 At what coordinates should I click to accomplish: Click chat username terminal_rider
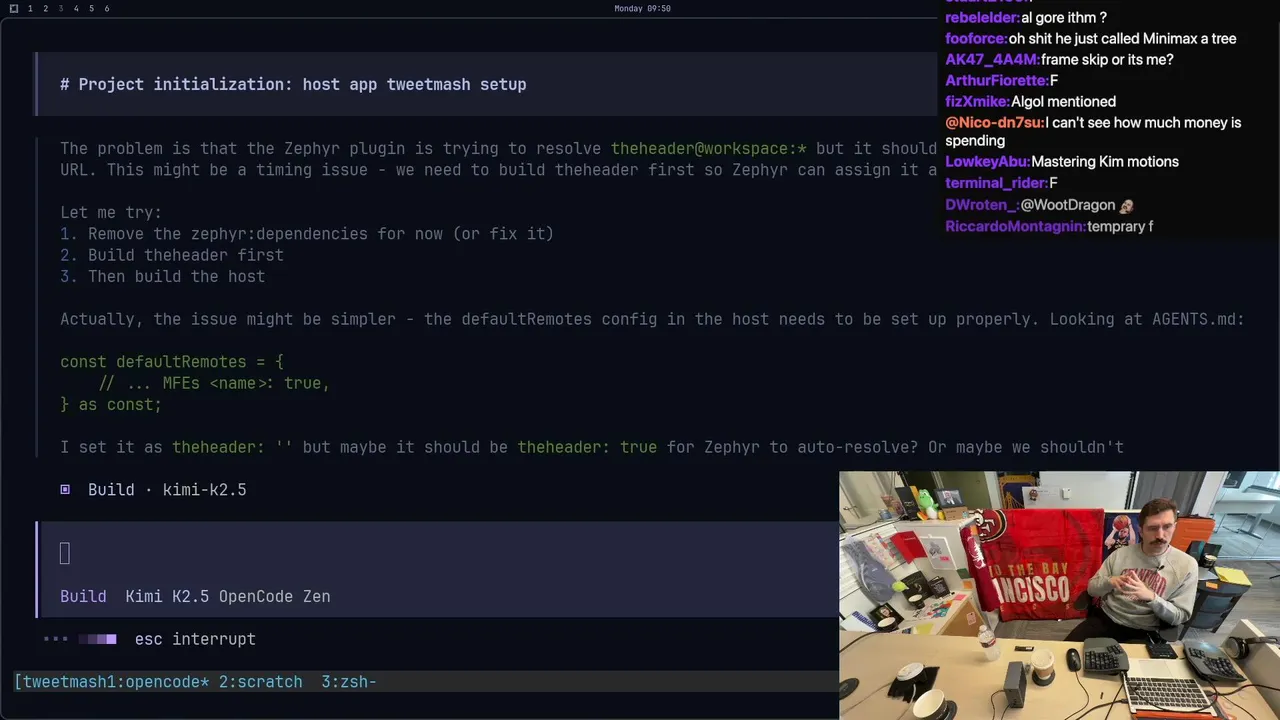coord(997,183)
